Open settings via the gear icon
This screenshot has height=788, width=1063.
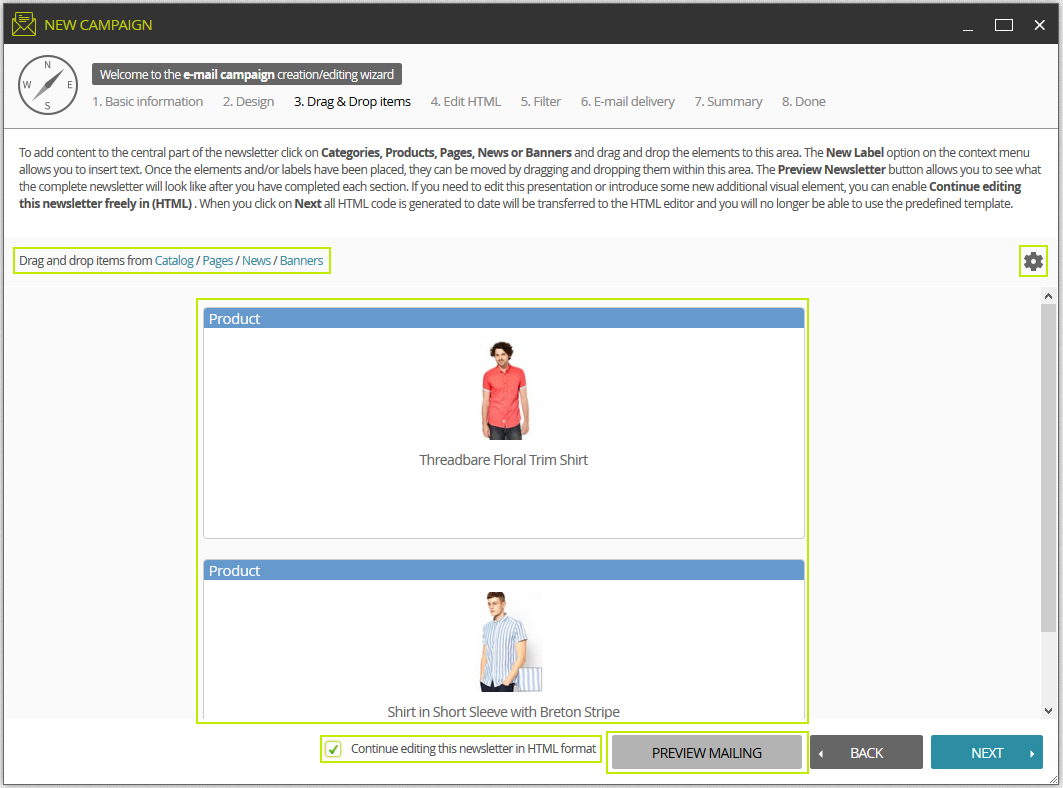click(1032, 261)
